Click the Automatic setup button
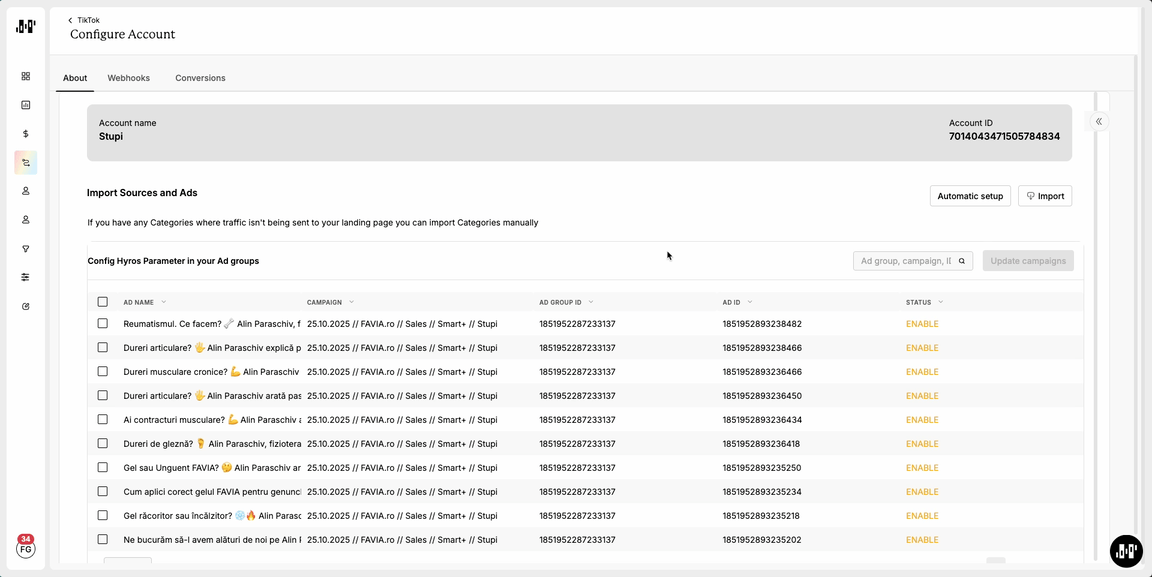 coord(970,196)
